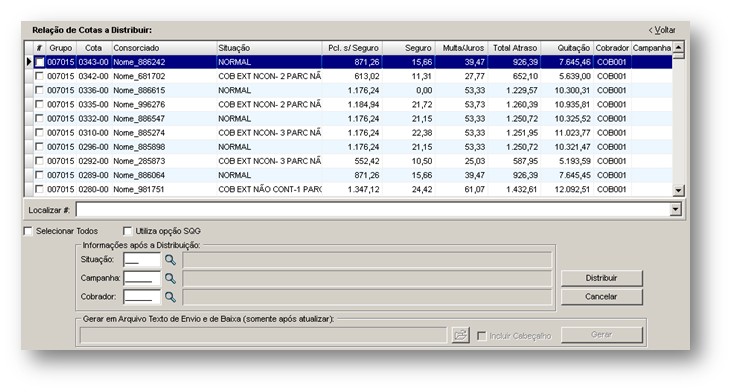Image resolution: width=732 pixels, height=392 pixels.
Task: Click the table scrollbar down arrow
Action: pyautogui.click(x=679, y=190)
